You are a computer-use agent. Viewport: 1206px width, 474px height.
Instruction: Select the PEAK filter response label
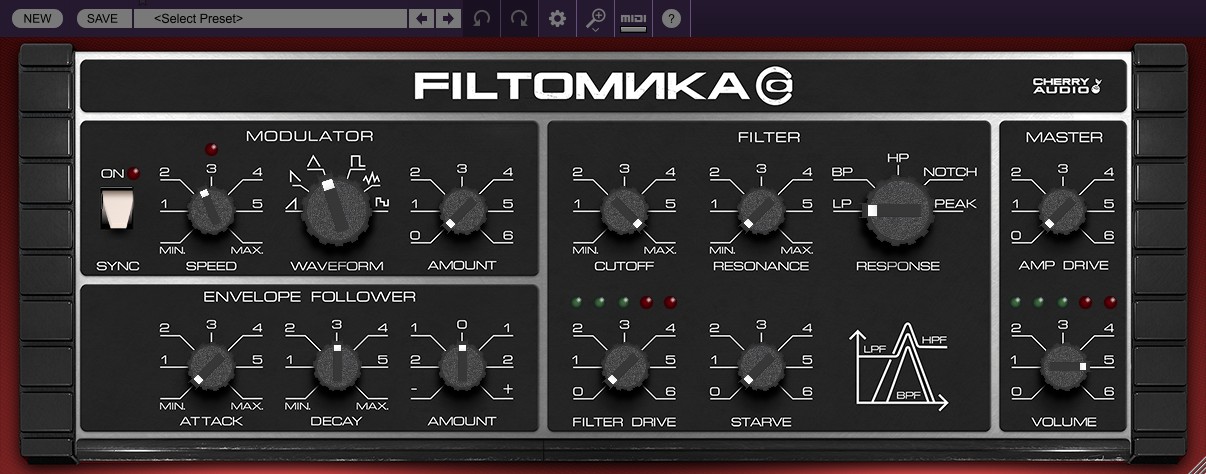click(x=955, y=203)
